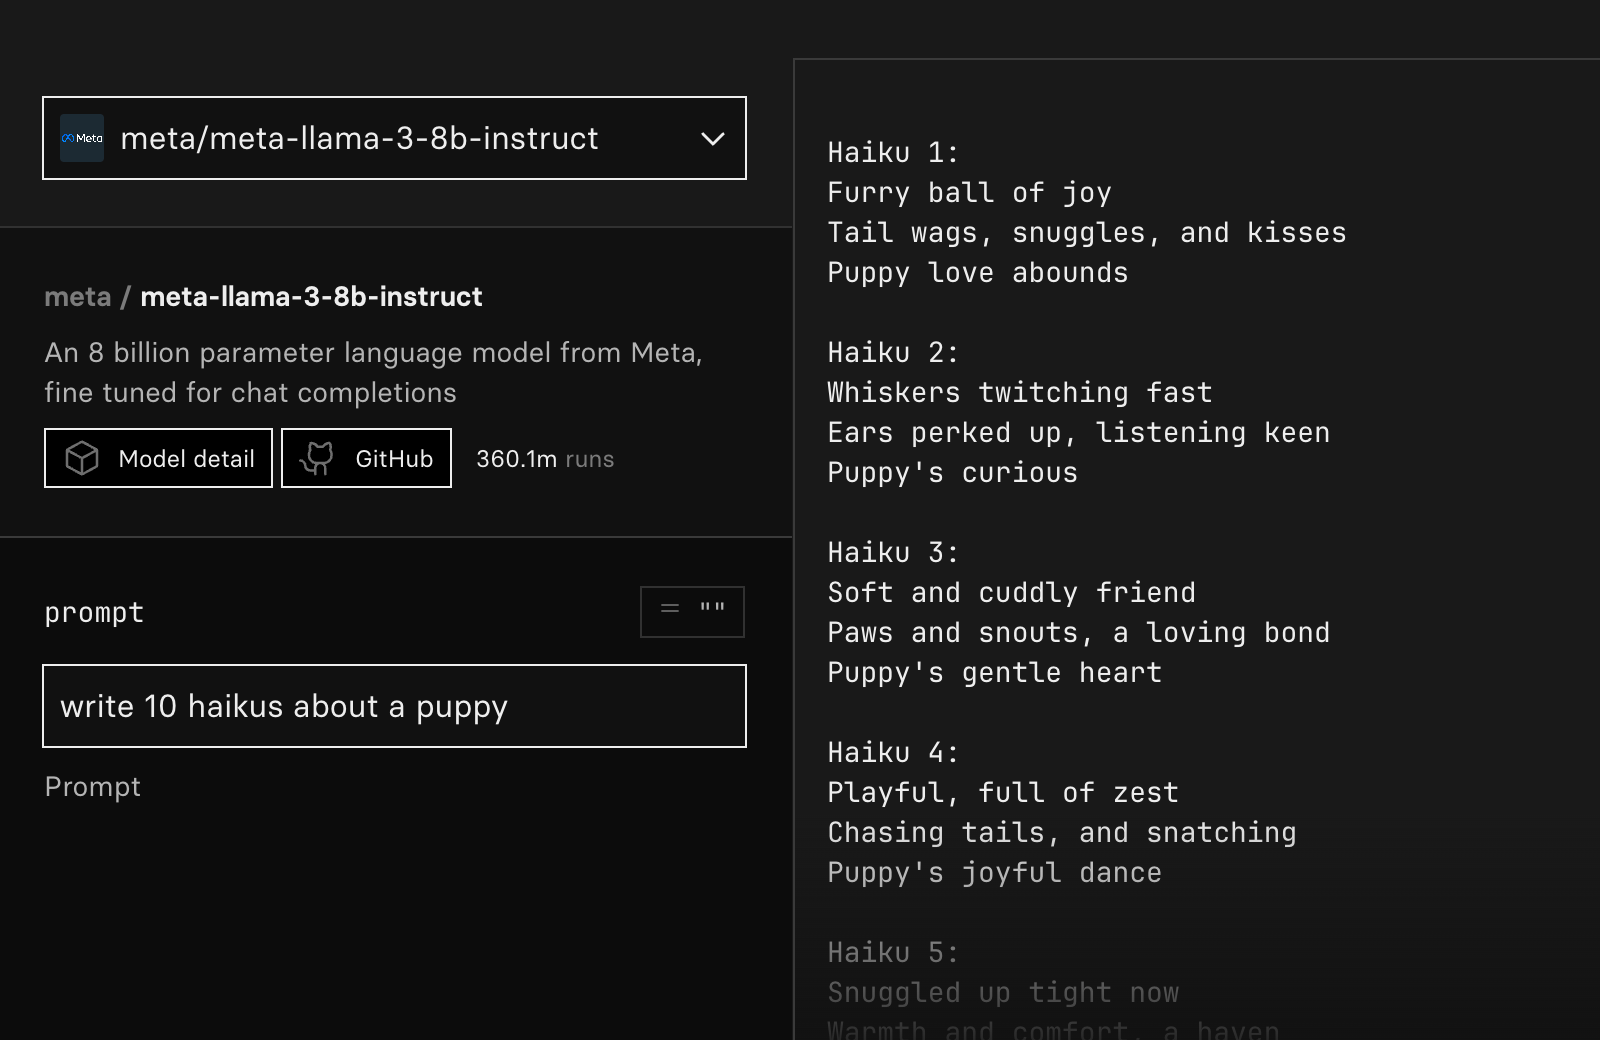Click the line 'Whiskers twitching fast'
Screen dimensions: 1600x1040
coord(1019,392)
